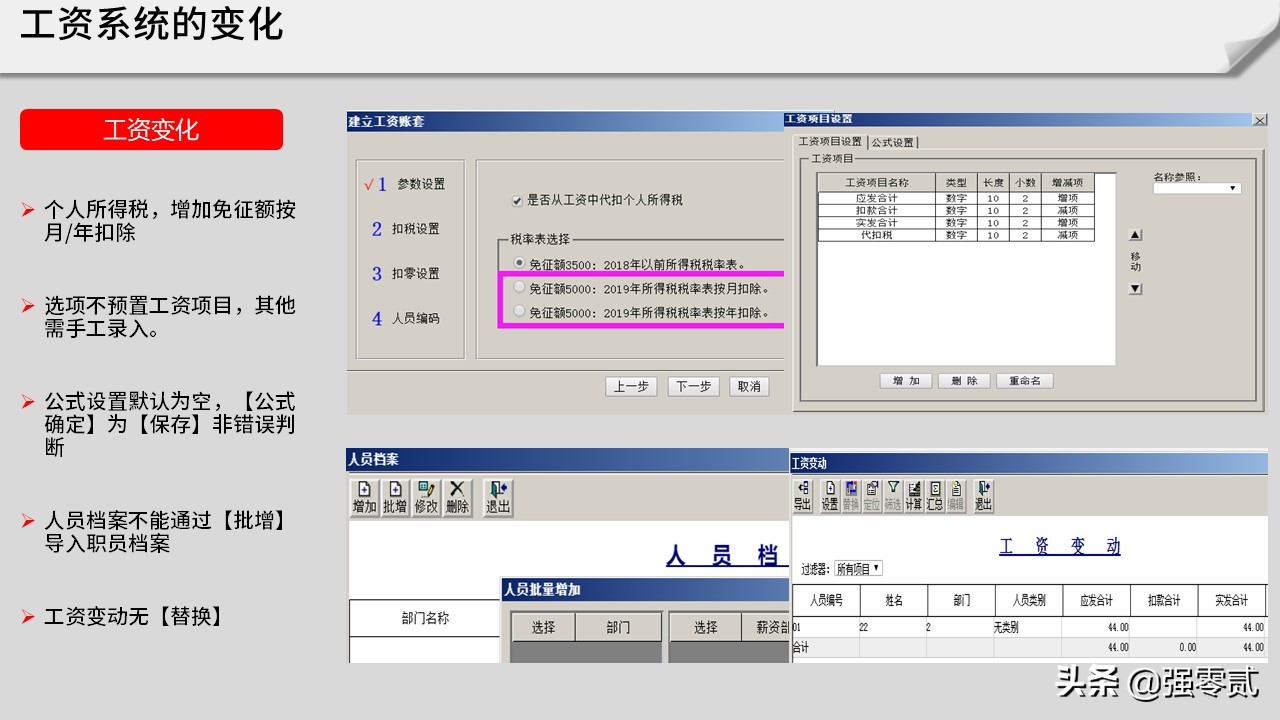This screenshot has height=720, width=1280.
Task: Click 长度 column header
Action: [x=993, y=183]
